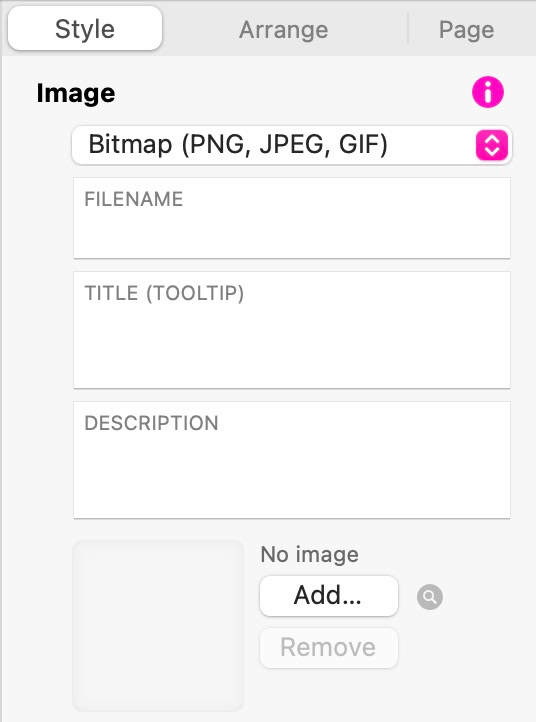The height and width of the screenshot is (722, 536).
Task: Switch to the Style tab
Action: pos(85,29)
